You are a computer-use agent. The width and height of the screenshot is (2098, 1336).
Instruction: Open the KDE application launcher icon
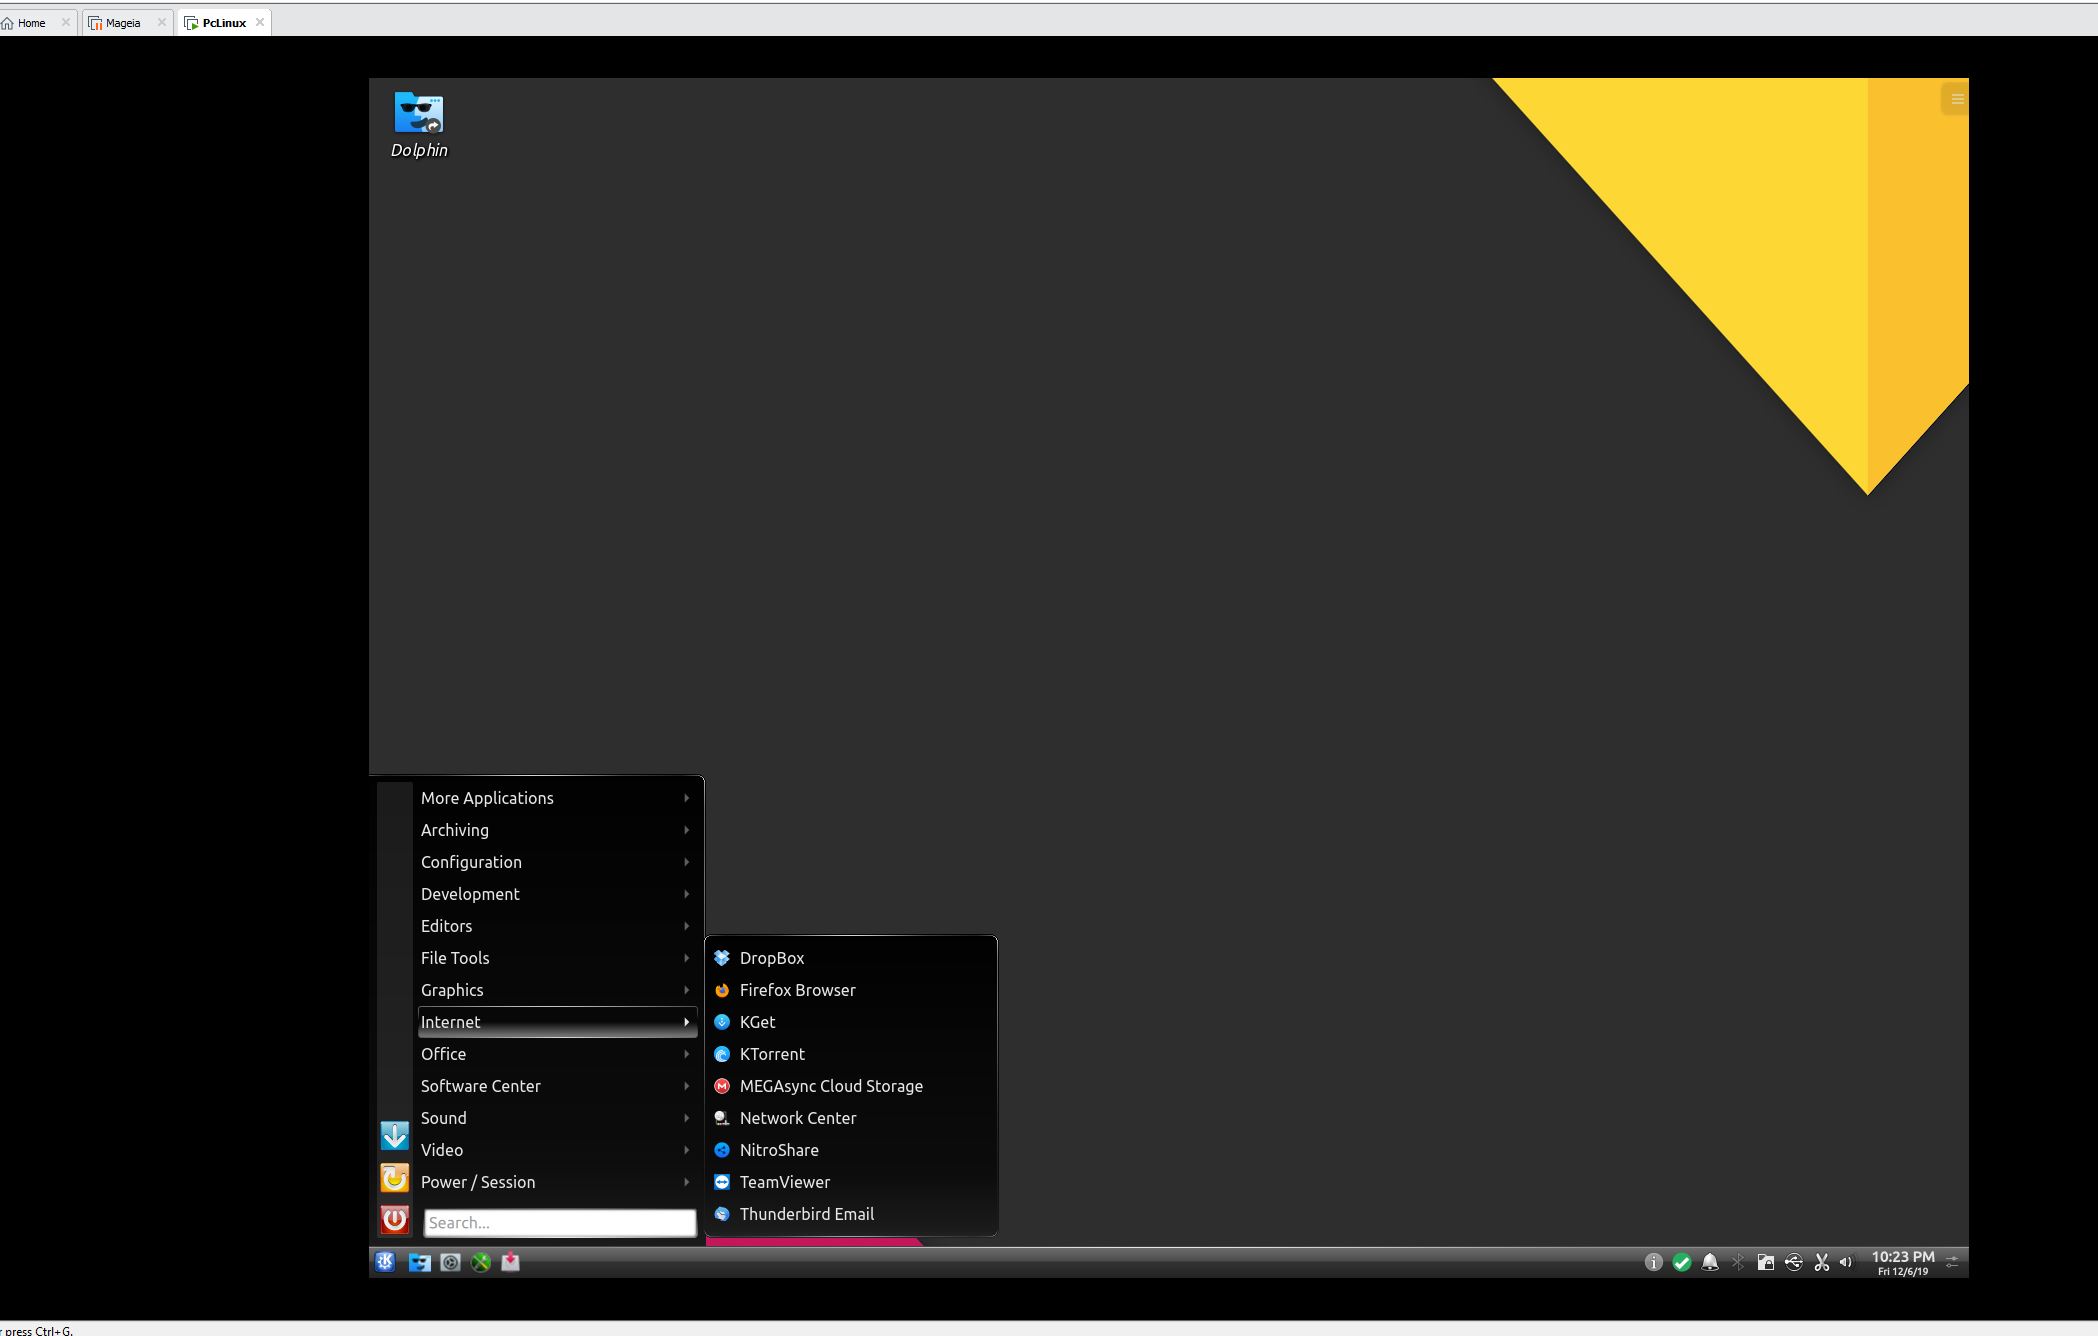385,1262
